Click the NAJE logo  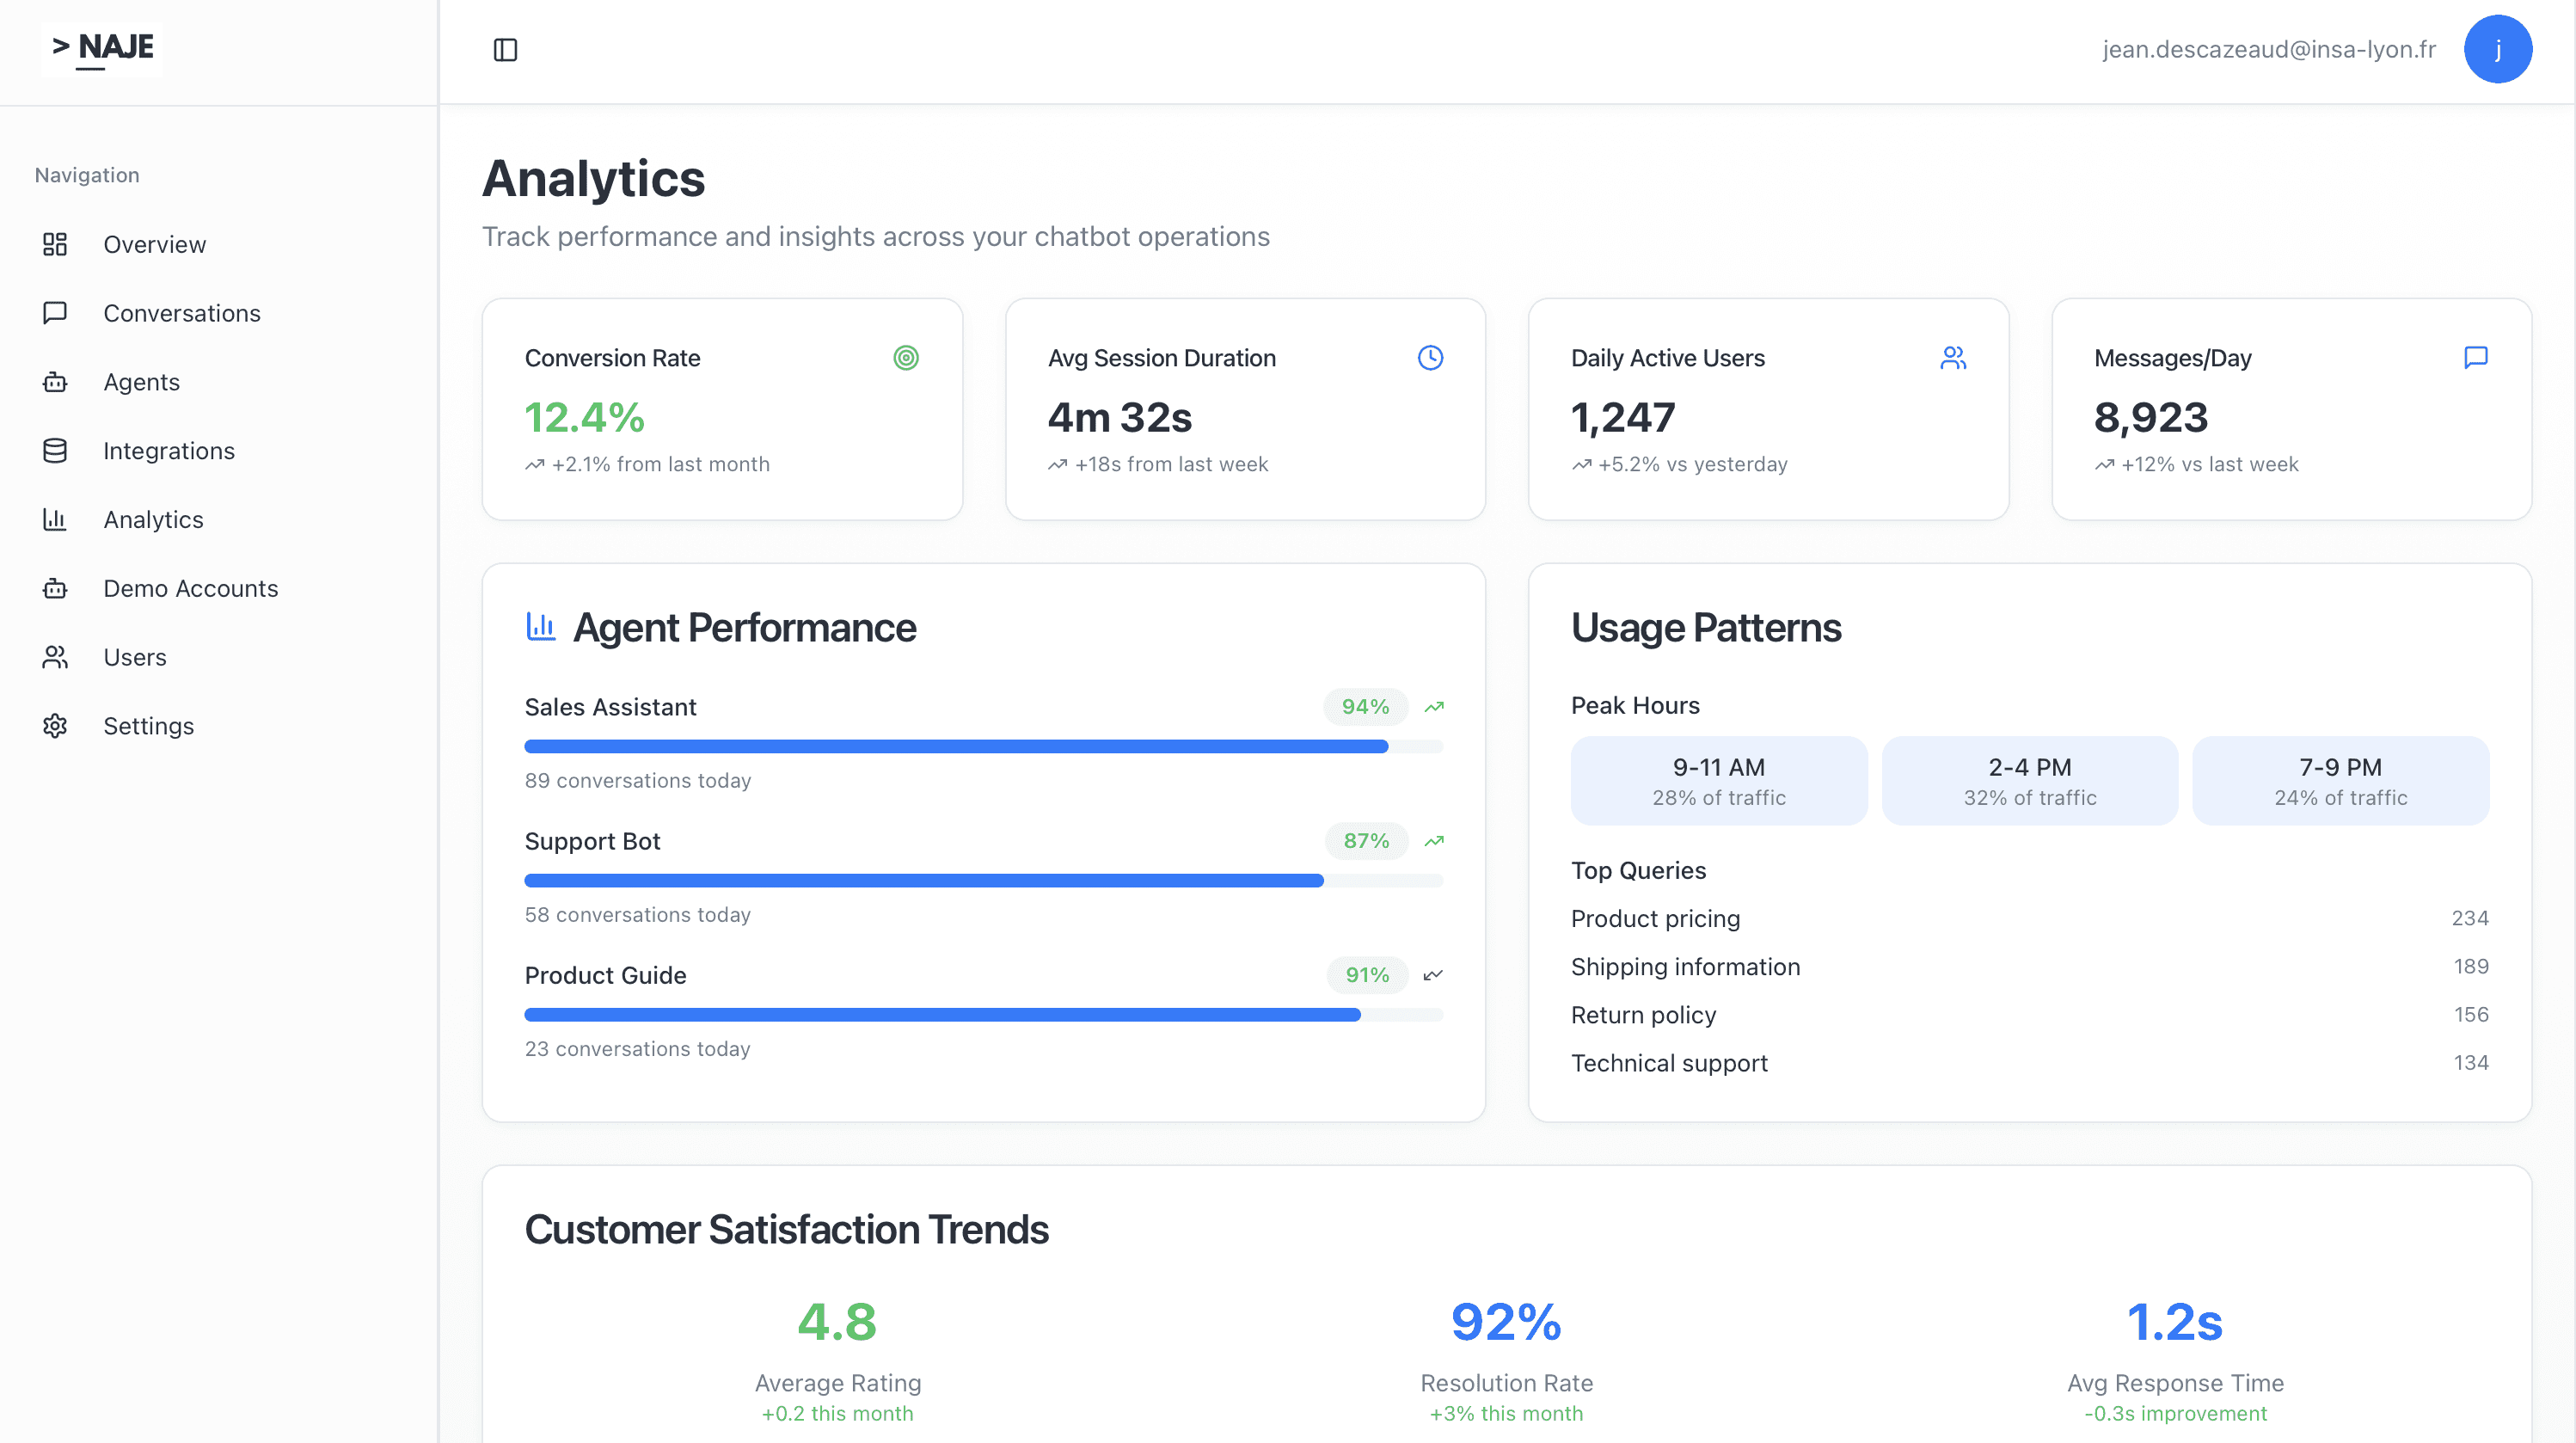pyautogui.click(x=103, y=47)
